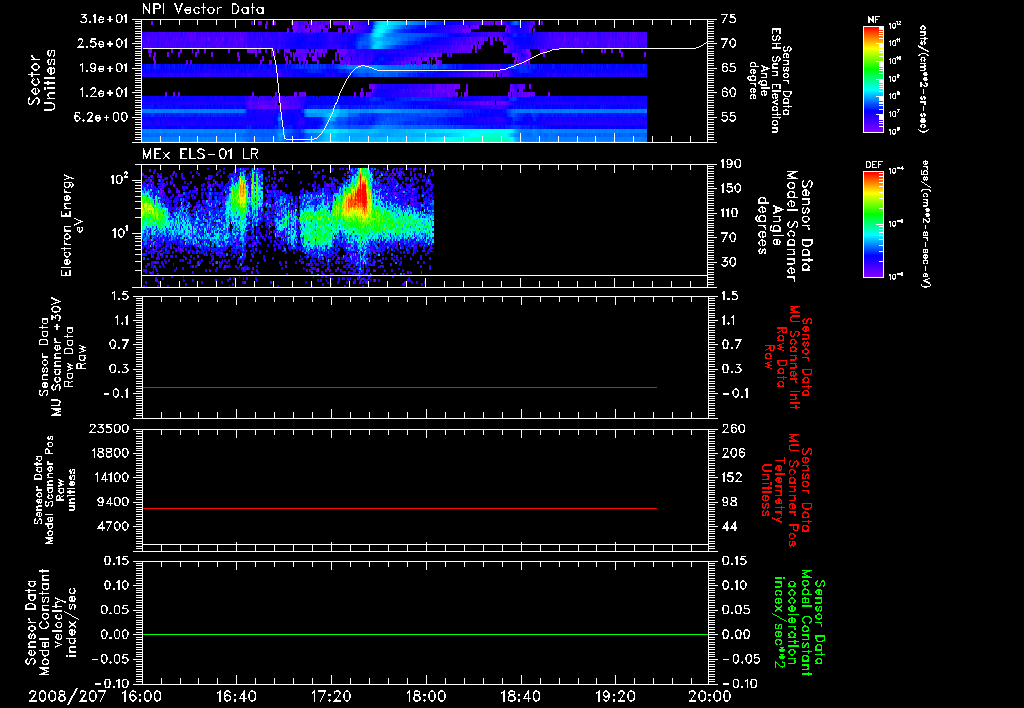Click the green velocity line at zero
The image size is (1024, 708).
tap(425, 634)
